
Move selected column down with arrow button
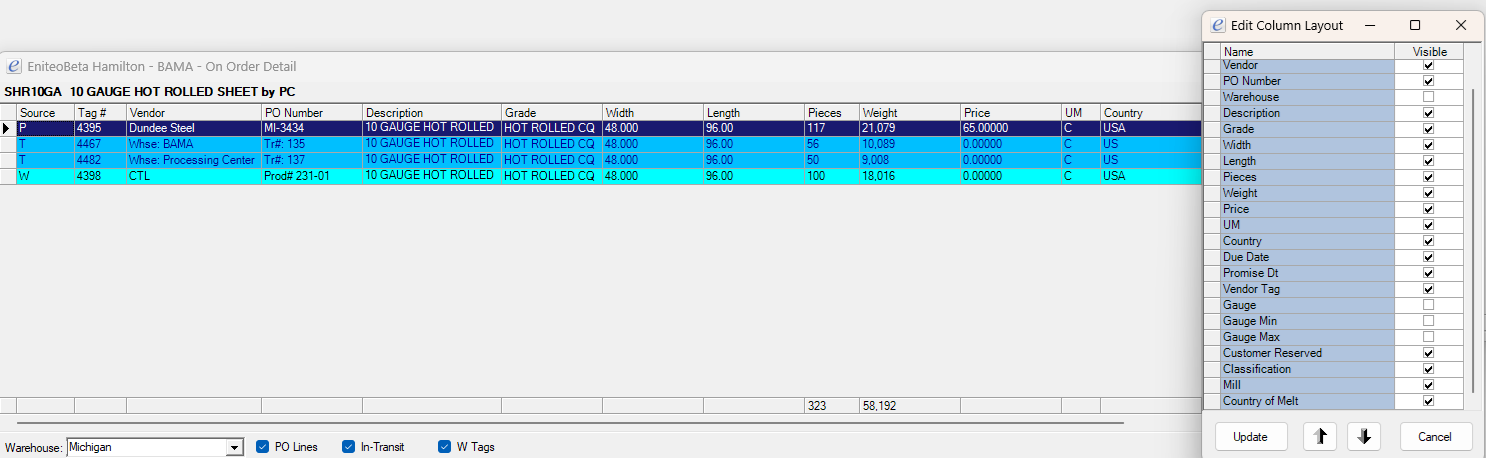click(x=1364, y=436)
